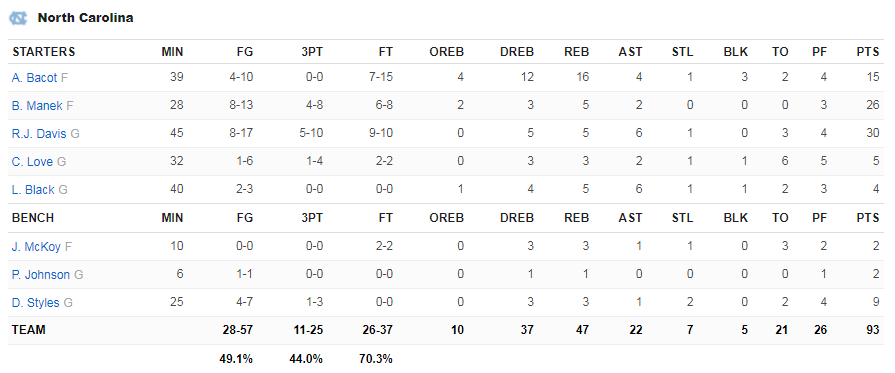895x373 pixels.
Task: Click the North Carolina team heading
Action: [x=86, y=18]
